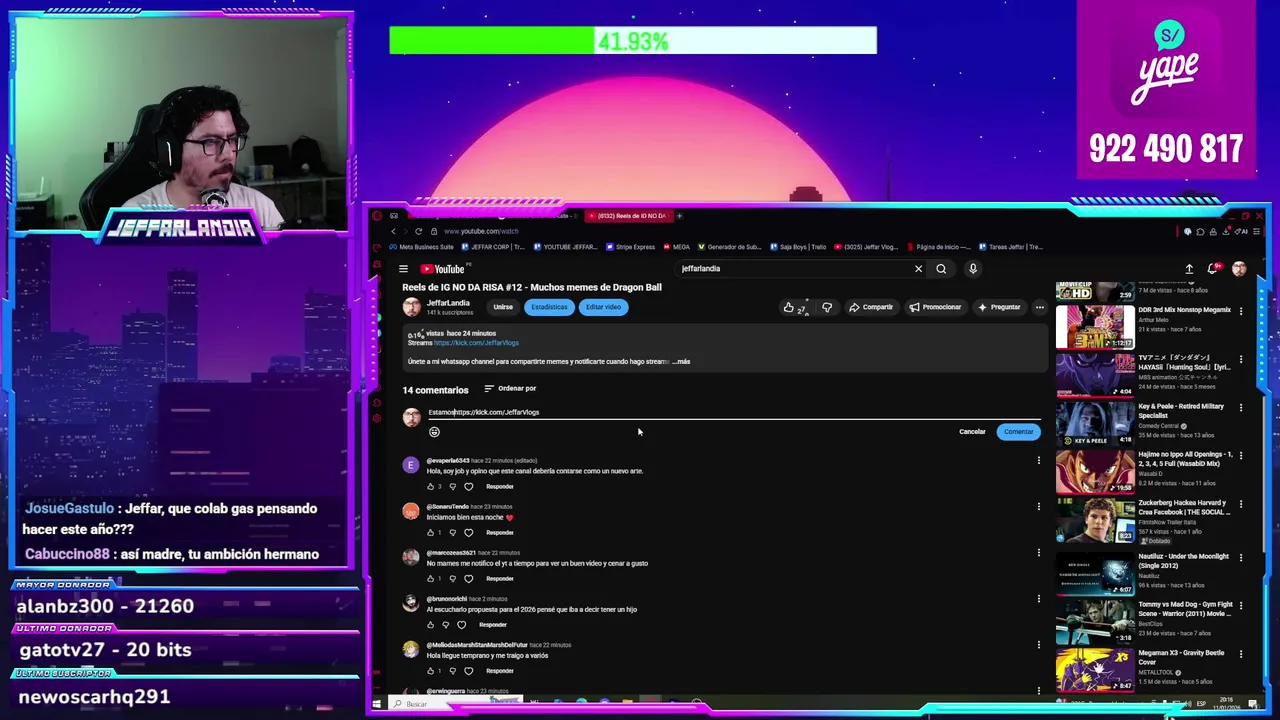The height and width of the screenshot is (720, 1280).
Task: Go back in browser history
Action: [x=393, y=231]
